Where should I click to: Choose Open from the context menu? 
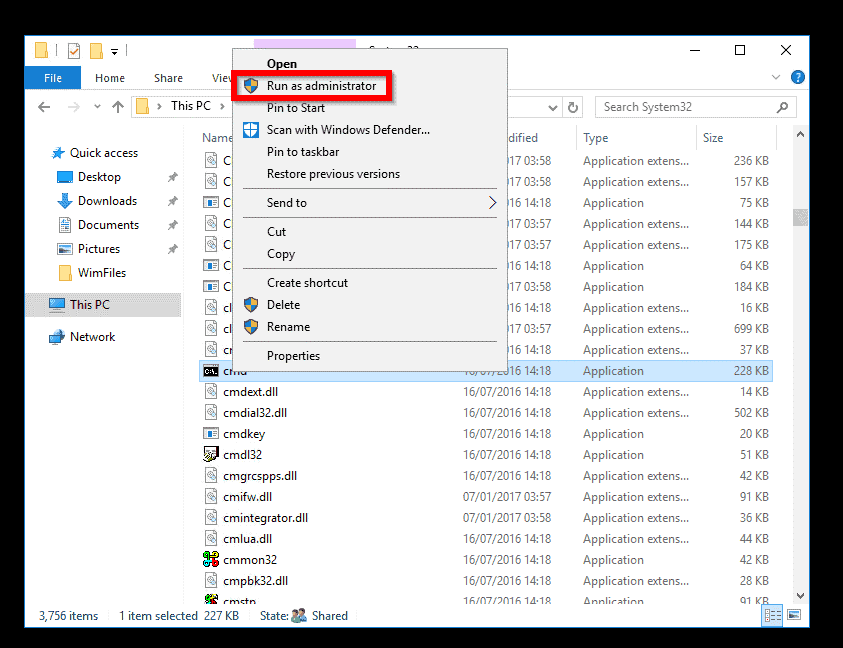[x=282, y=64]
